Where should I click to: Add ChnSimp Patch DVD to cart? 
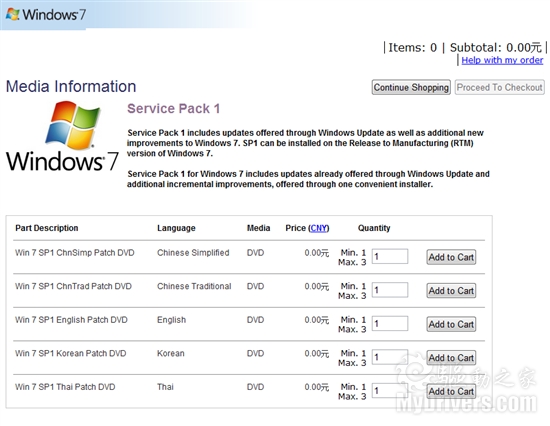(x=451, y=257)
